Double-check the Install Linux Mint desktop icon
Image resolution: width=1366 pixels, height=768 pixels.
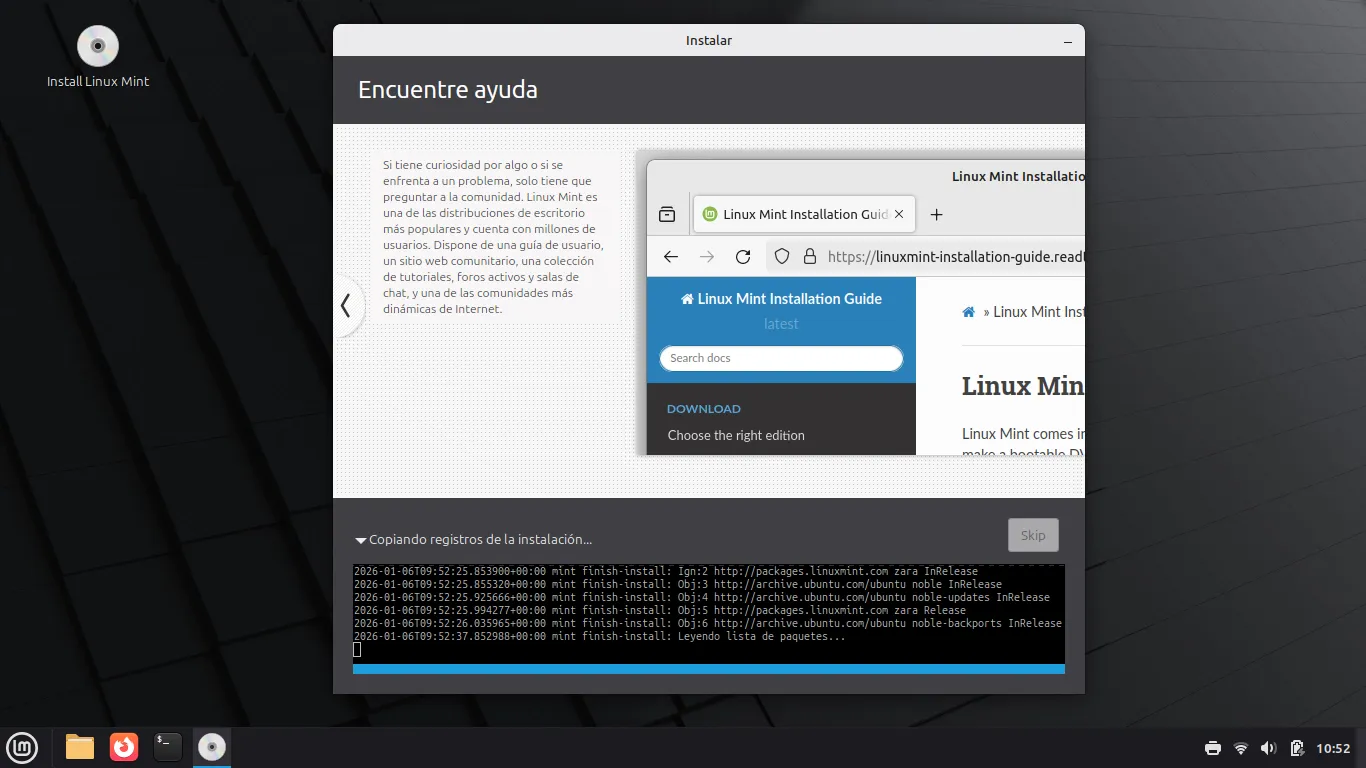tap(98, 47)
